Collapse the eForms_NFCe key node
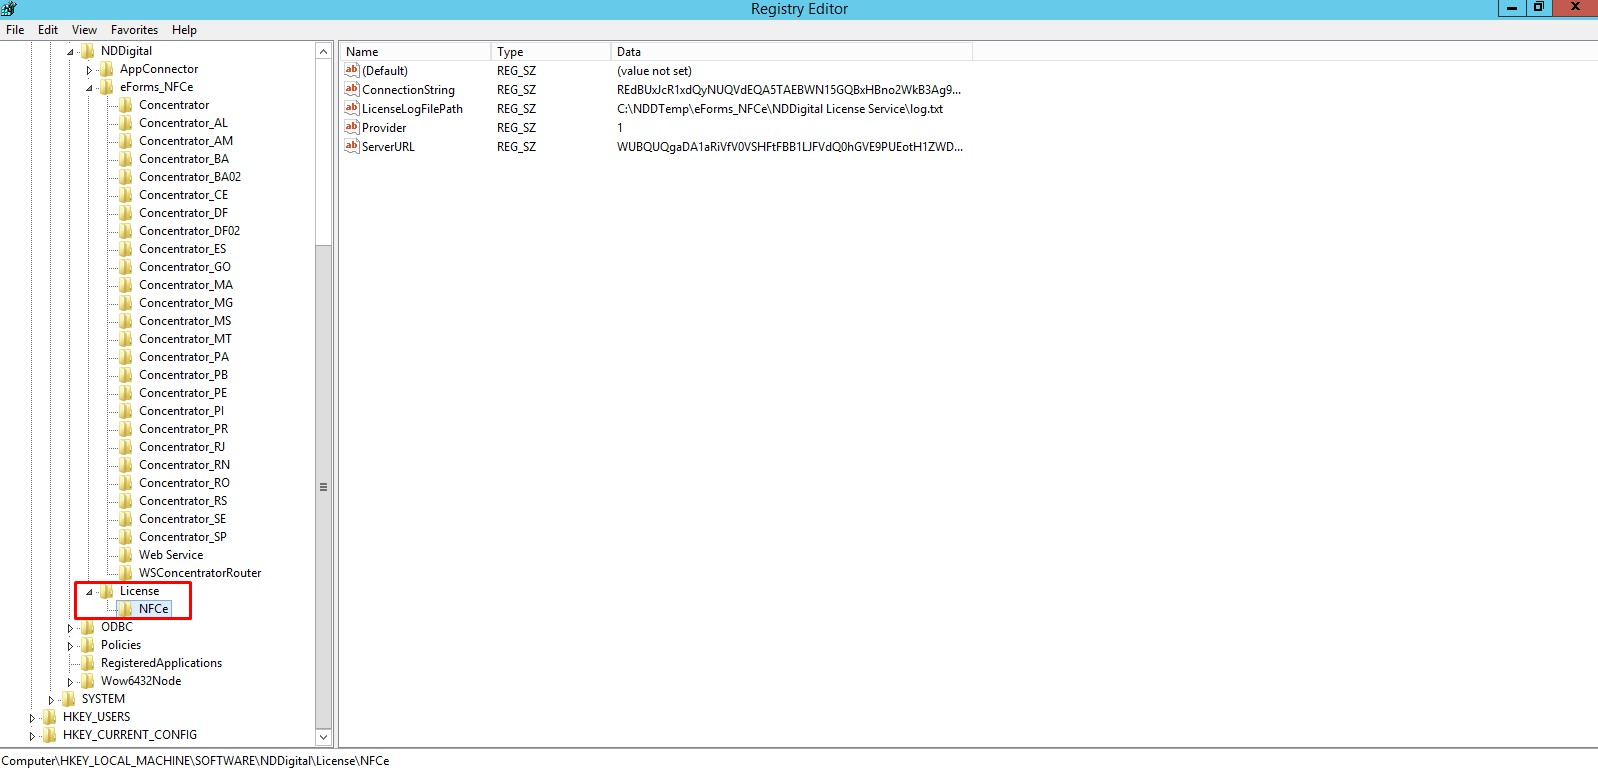Screen dimensions: 1598x768 (x=89, y=88)
